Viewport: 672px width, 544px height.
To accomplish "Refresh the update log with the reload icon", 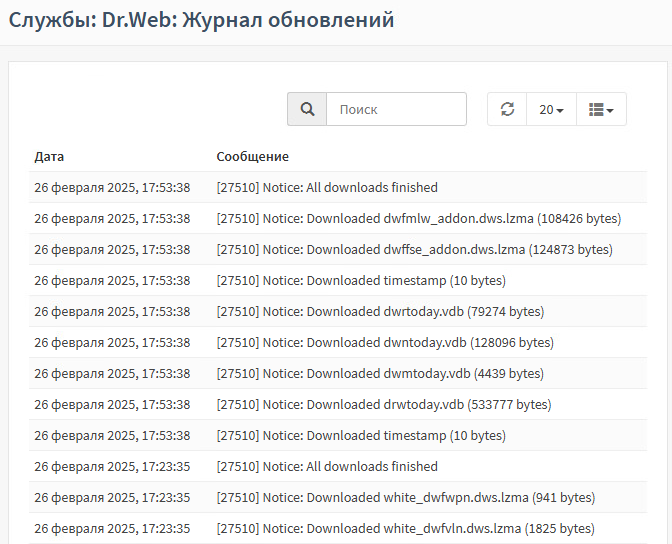I will tap(507, 109).
